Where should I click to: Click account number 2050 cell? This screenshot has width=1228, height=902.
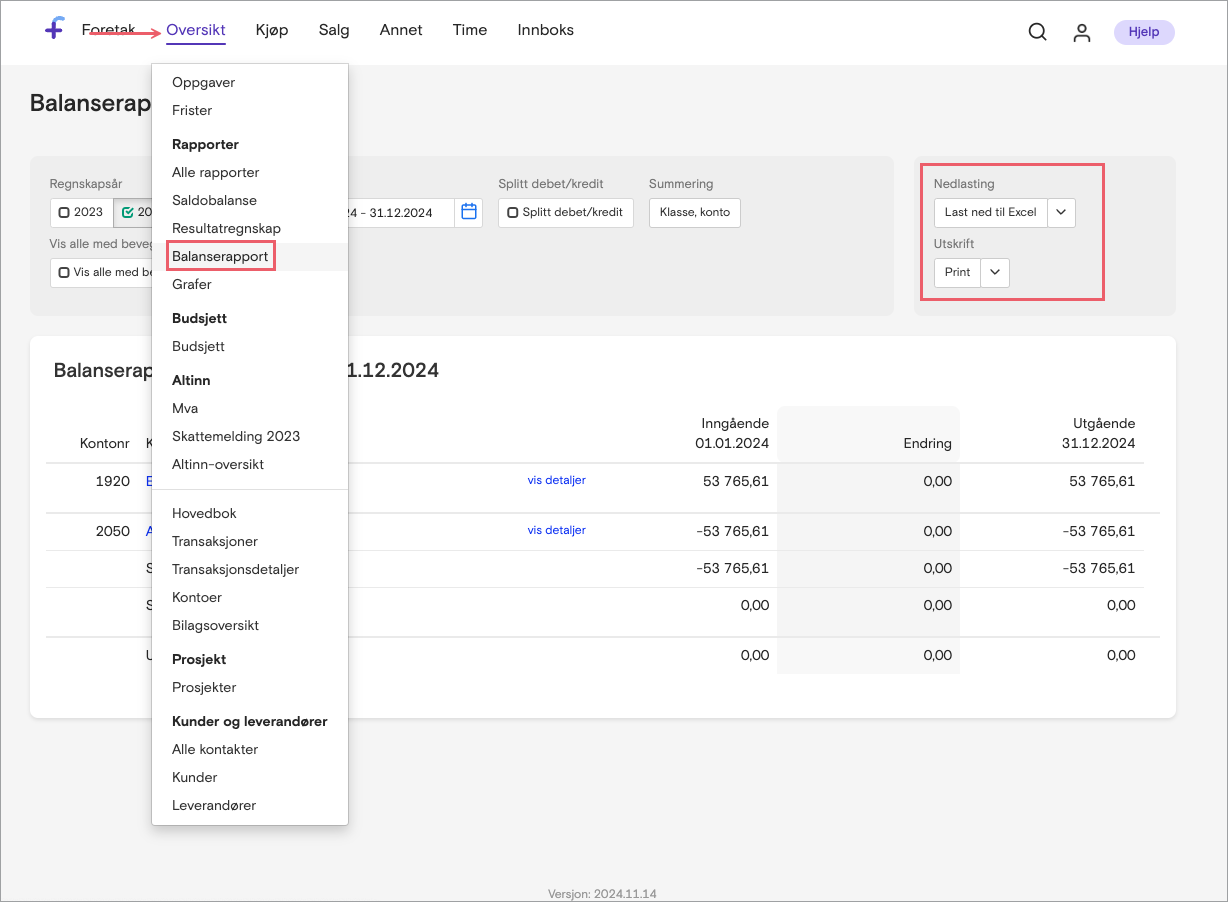tap(113, 531)
